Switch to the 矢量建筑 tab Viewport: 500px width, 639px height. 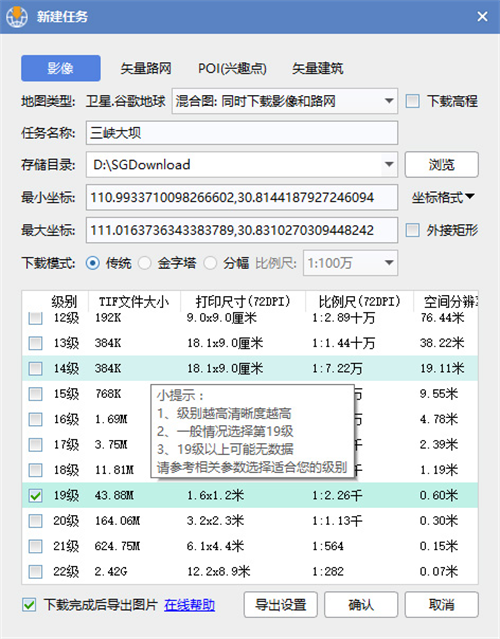click(x=317, y=68)
